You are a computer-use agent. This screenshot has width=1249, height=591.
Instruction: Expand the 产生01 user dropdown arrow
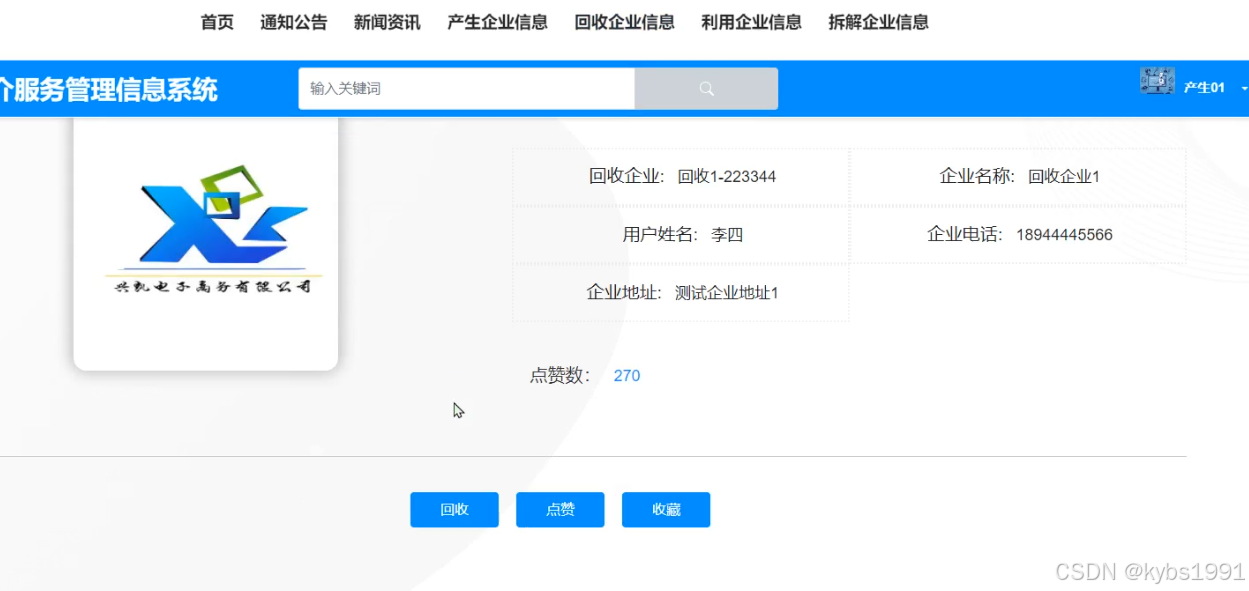click(x=1244, y=89)
